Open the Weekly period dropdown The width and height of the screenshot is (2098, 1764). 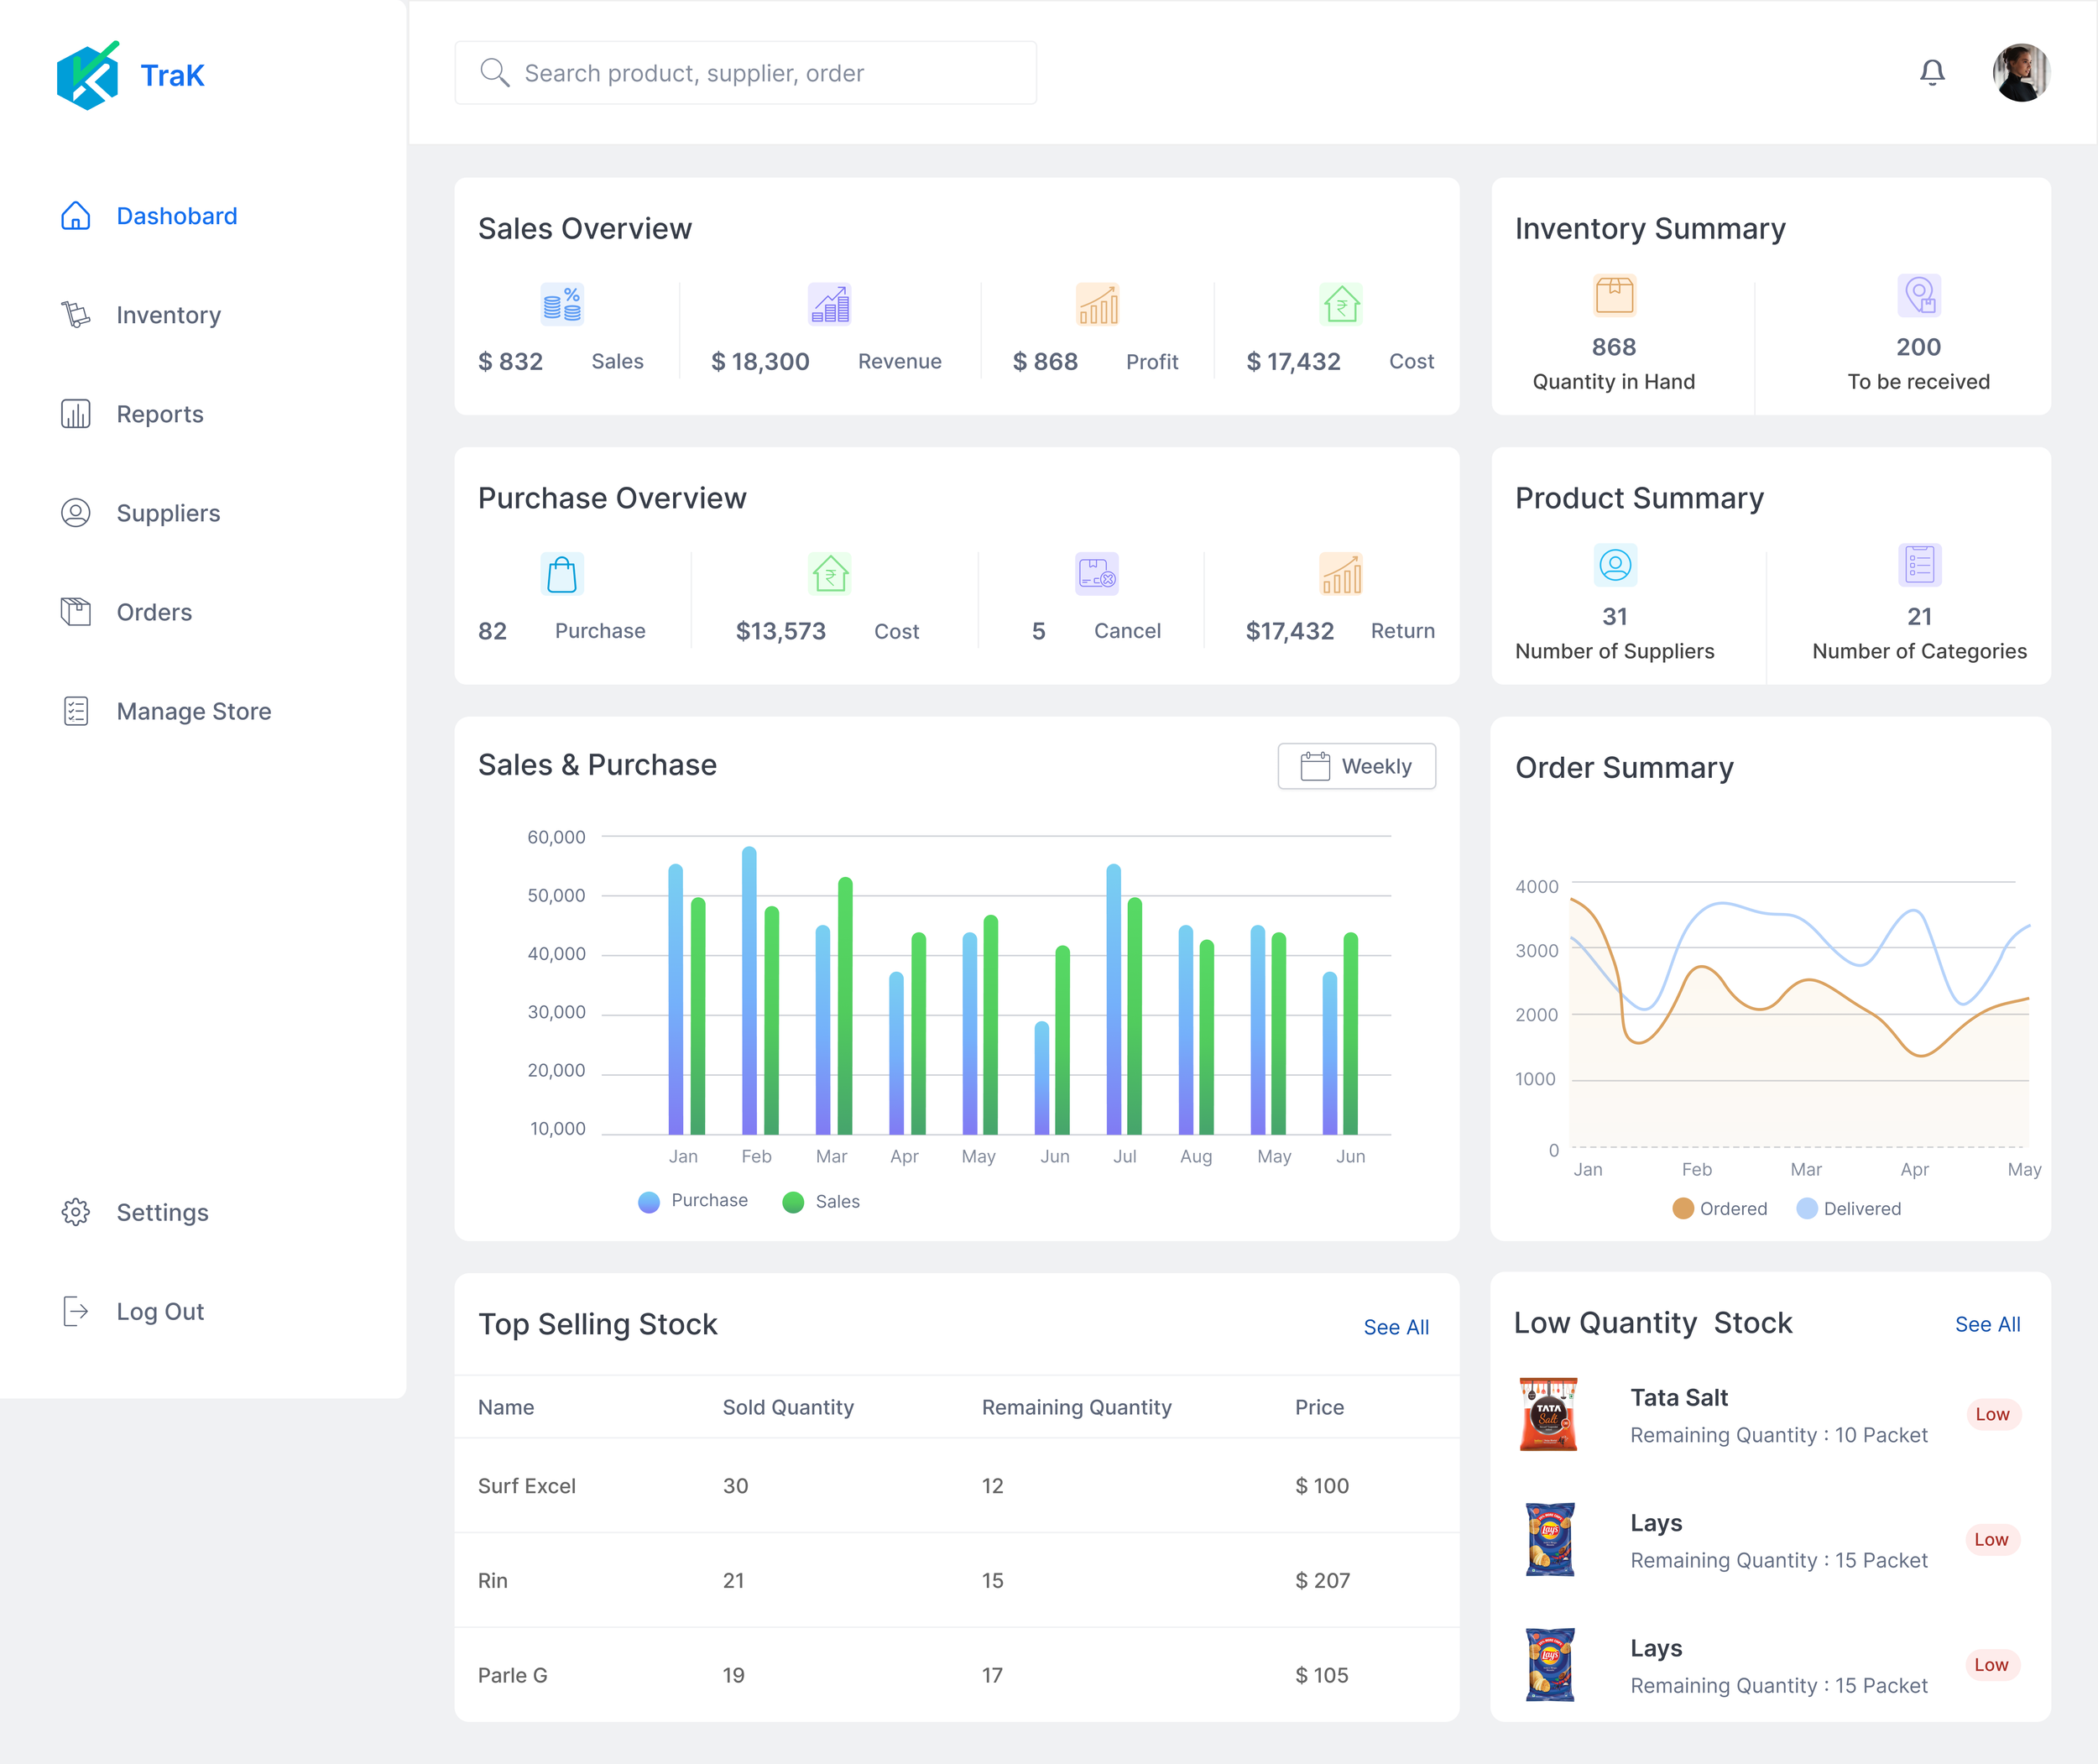(1356, 766)
